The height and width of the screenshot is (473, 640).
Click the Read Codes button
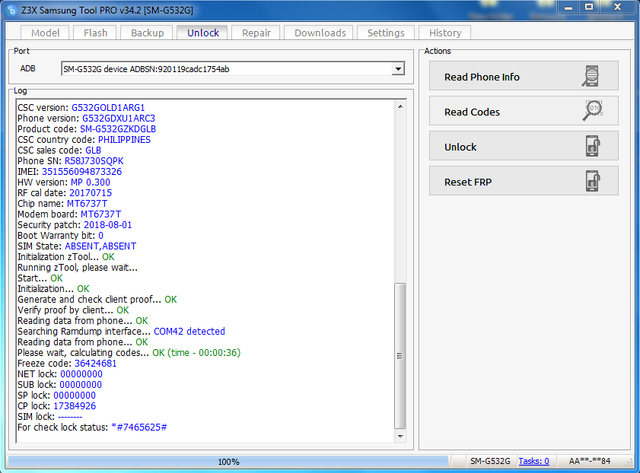coord(524,111)
